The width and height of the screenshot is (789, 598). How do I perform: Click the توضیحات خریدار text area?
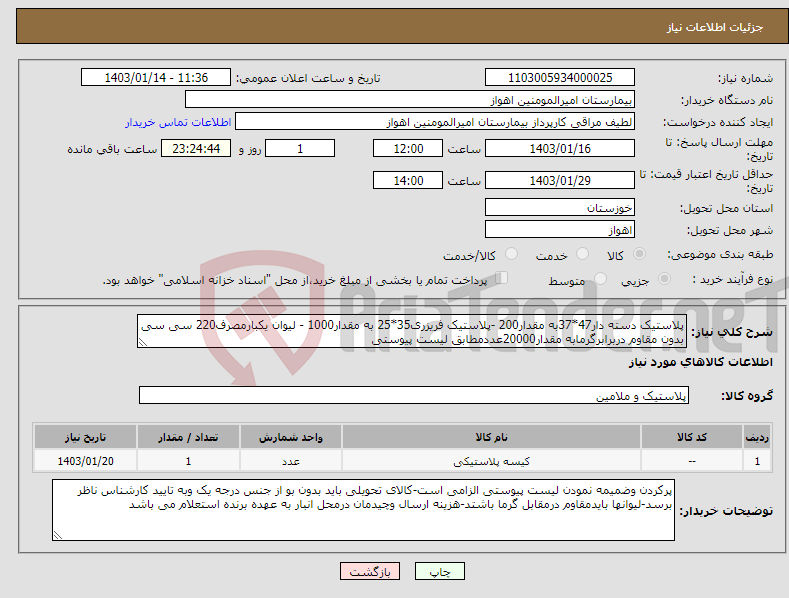(x=363, y=510)
